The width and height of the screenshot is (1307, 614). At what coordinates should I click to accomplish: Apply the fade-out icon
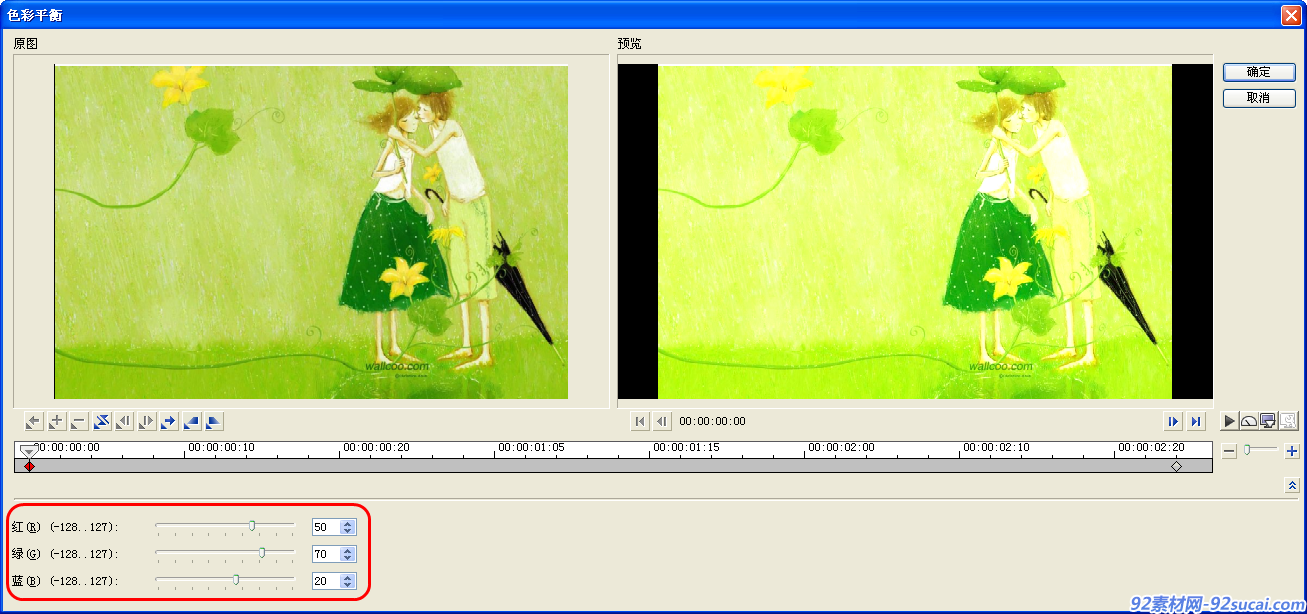[x=214, y=421]
